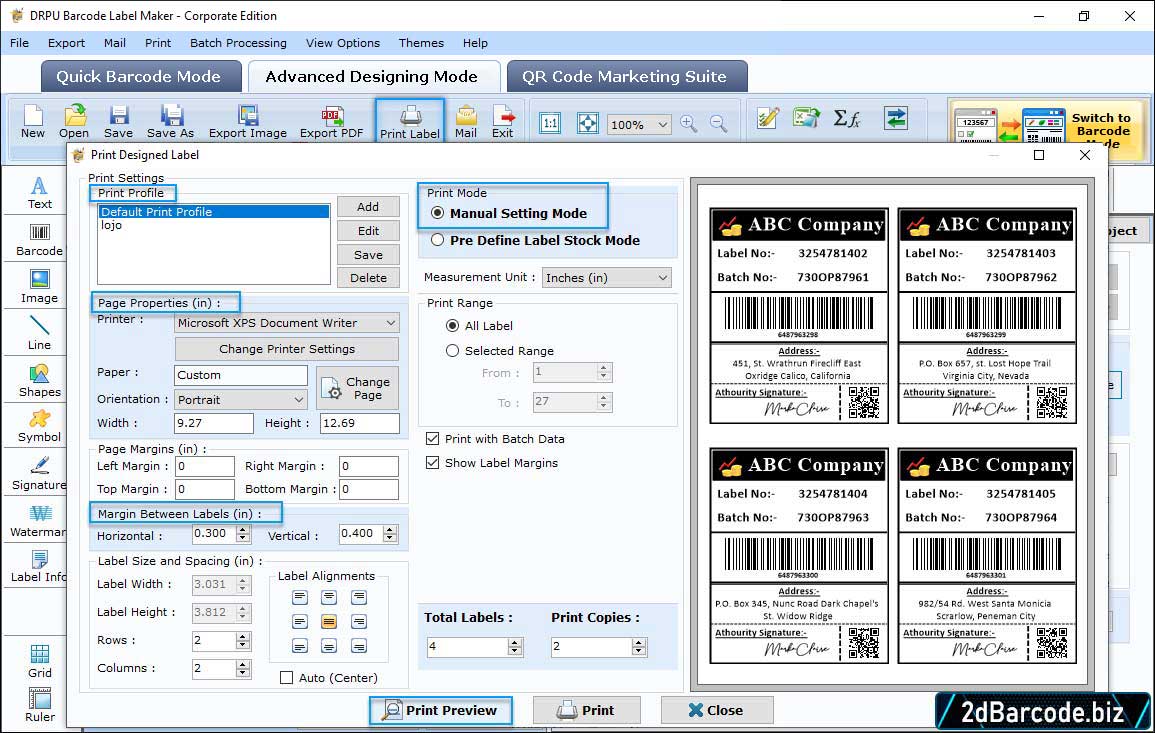Open the Export menu
The width and height of the screenshot is (1155, 733).
point(66,43)
